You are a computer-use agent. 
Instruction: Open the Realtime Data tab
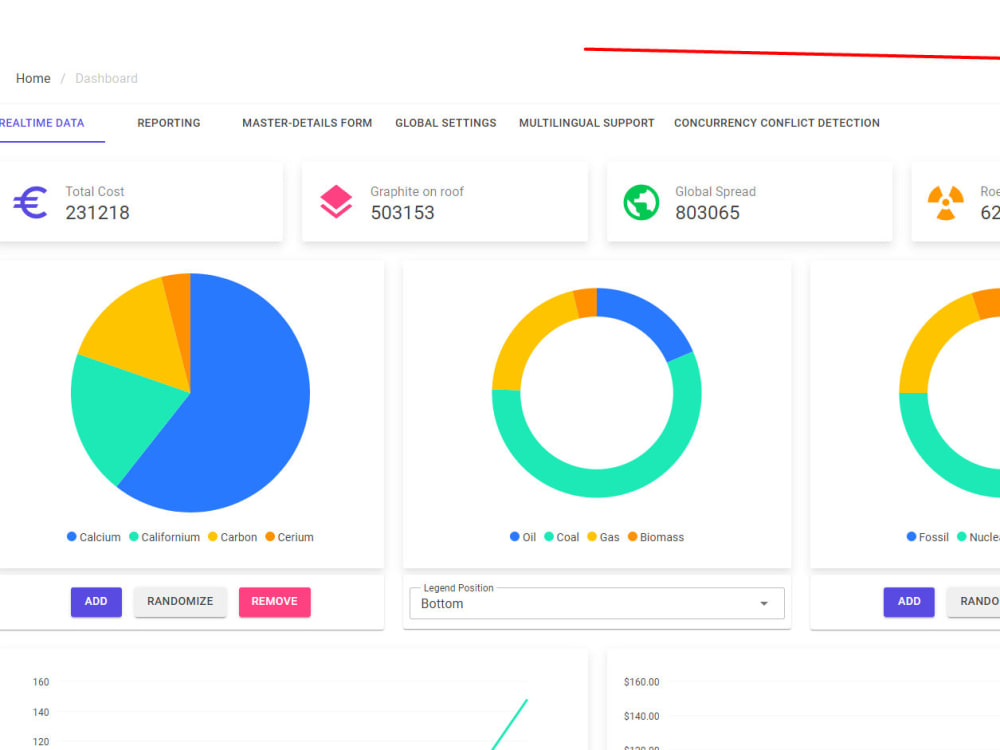[42, 123]
